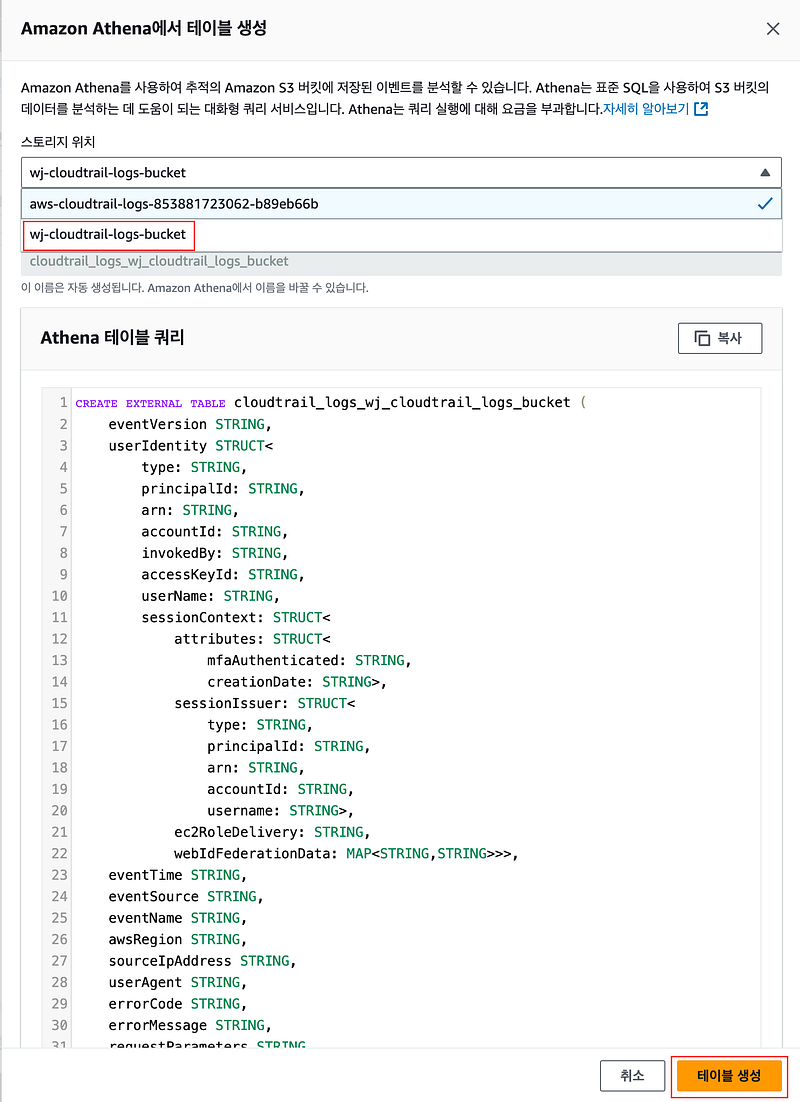Click webIdFederationData MAP line
The height and width of the screenshot is (1102, 800).
[346, 853]
